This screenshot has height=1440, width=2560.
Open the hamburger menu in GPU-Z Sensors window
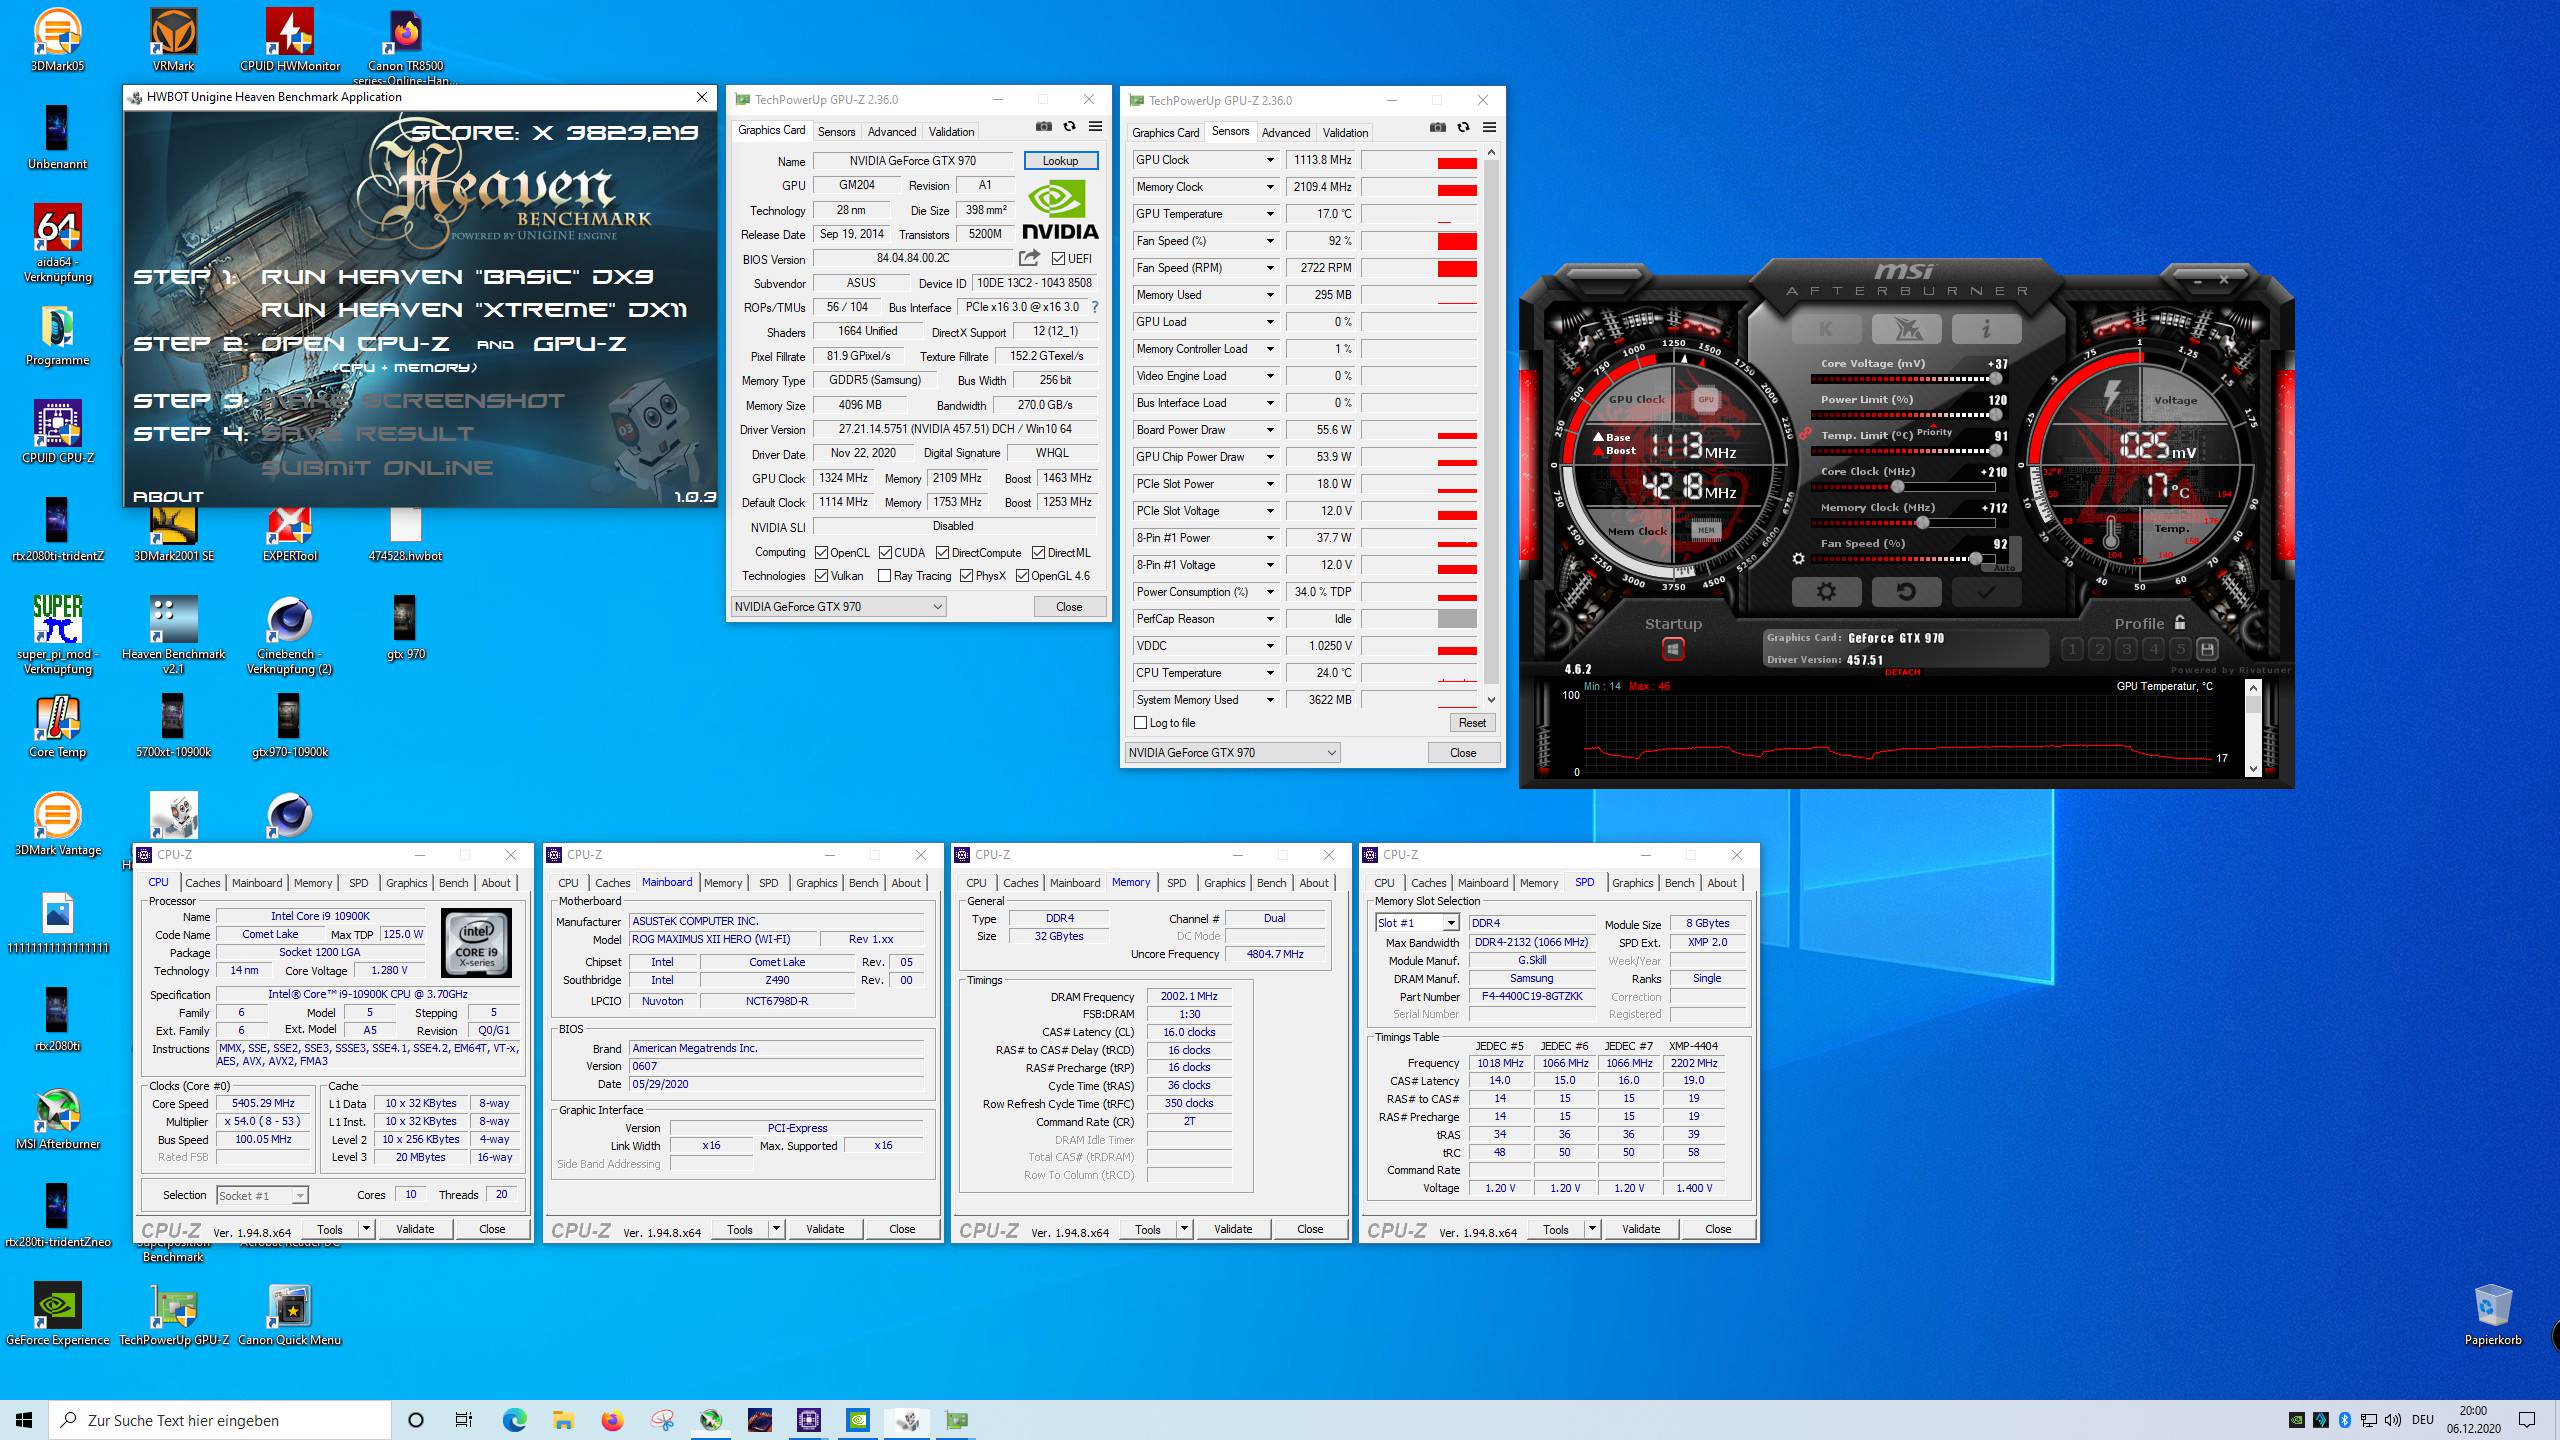point(1489,128)
